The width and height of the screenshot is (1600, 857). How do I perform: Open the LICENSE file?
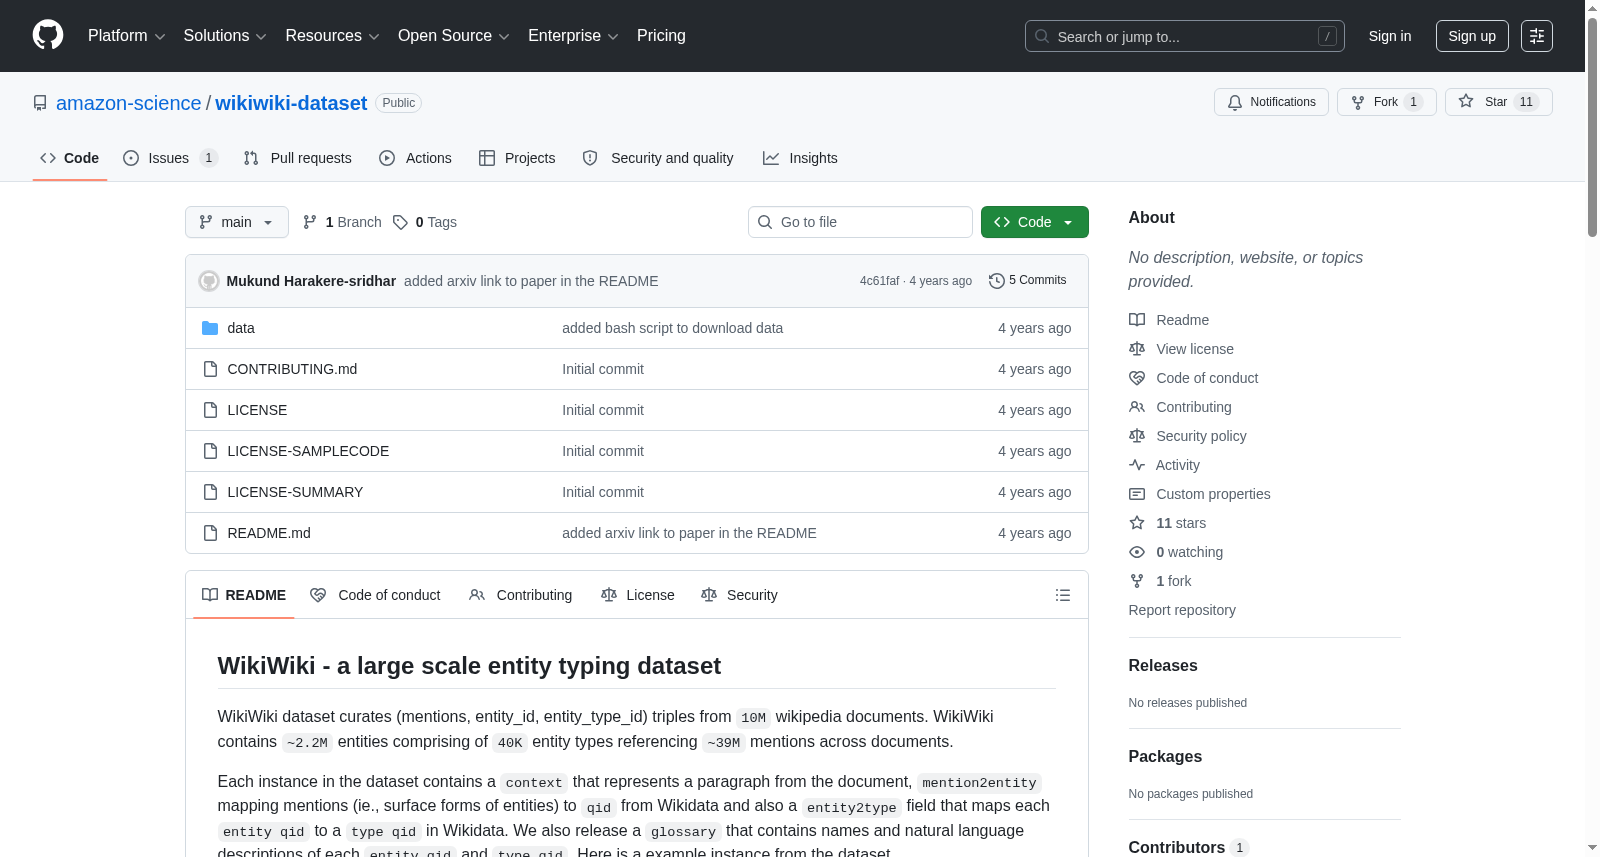click(257, 410)
